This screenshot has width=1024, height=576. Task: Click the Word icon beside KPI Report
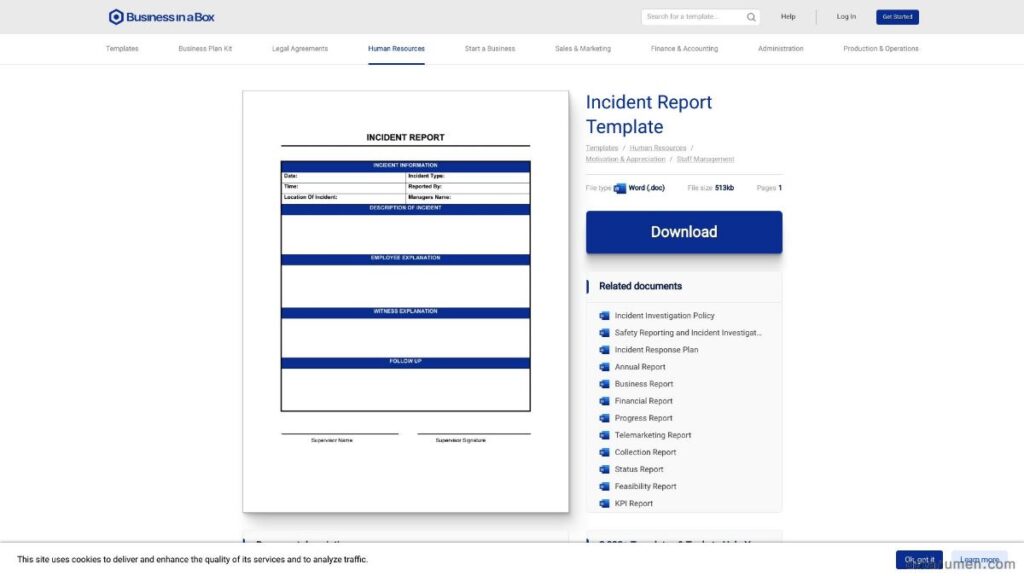603,503
